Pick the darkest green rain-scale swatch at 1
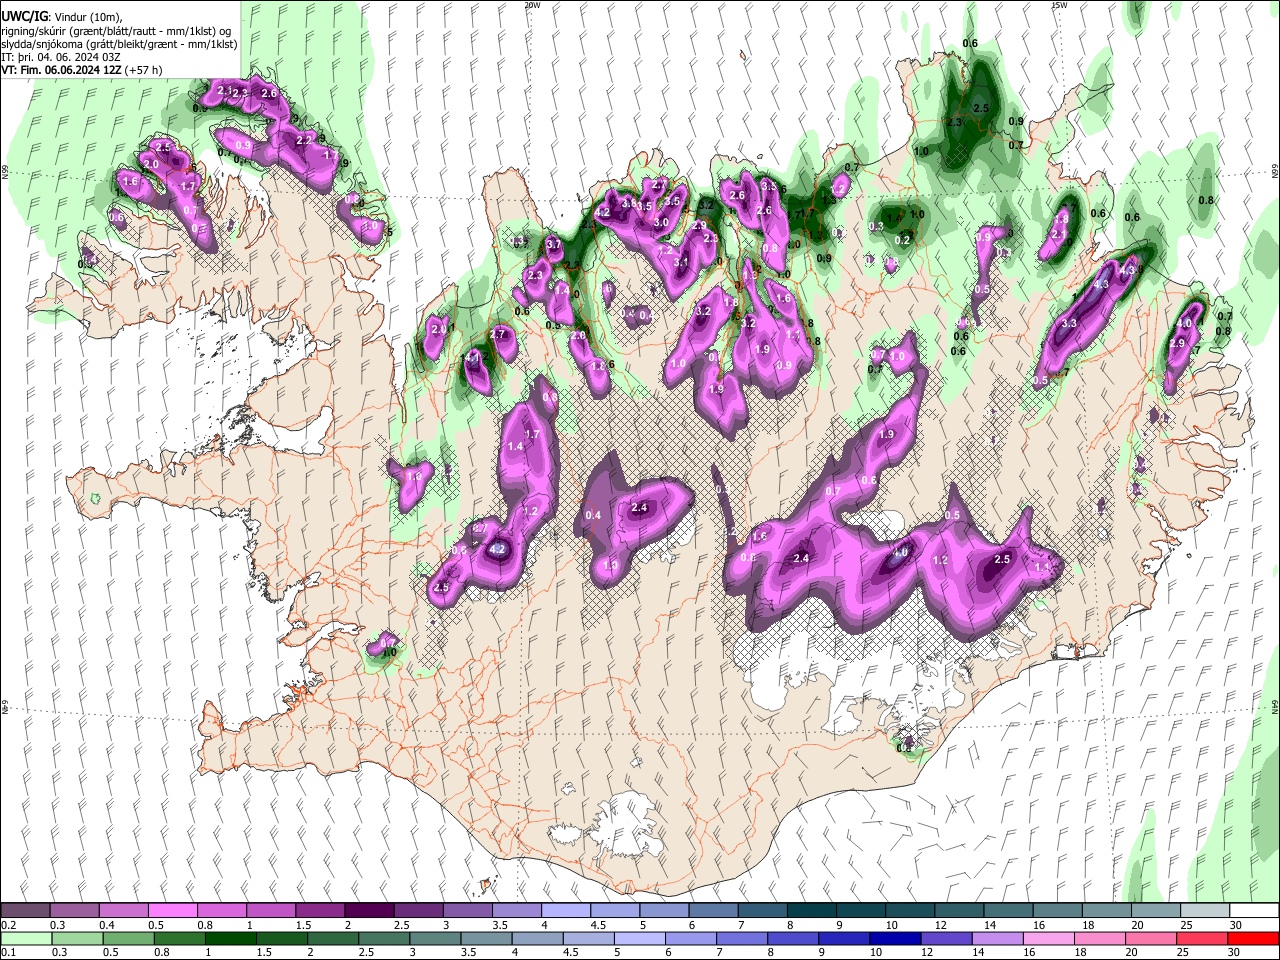The height and width of the screenshot is (960, 1280). 230,939
